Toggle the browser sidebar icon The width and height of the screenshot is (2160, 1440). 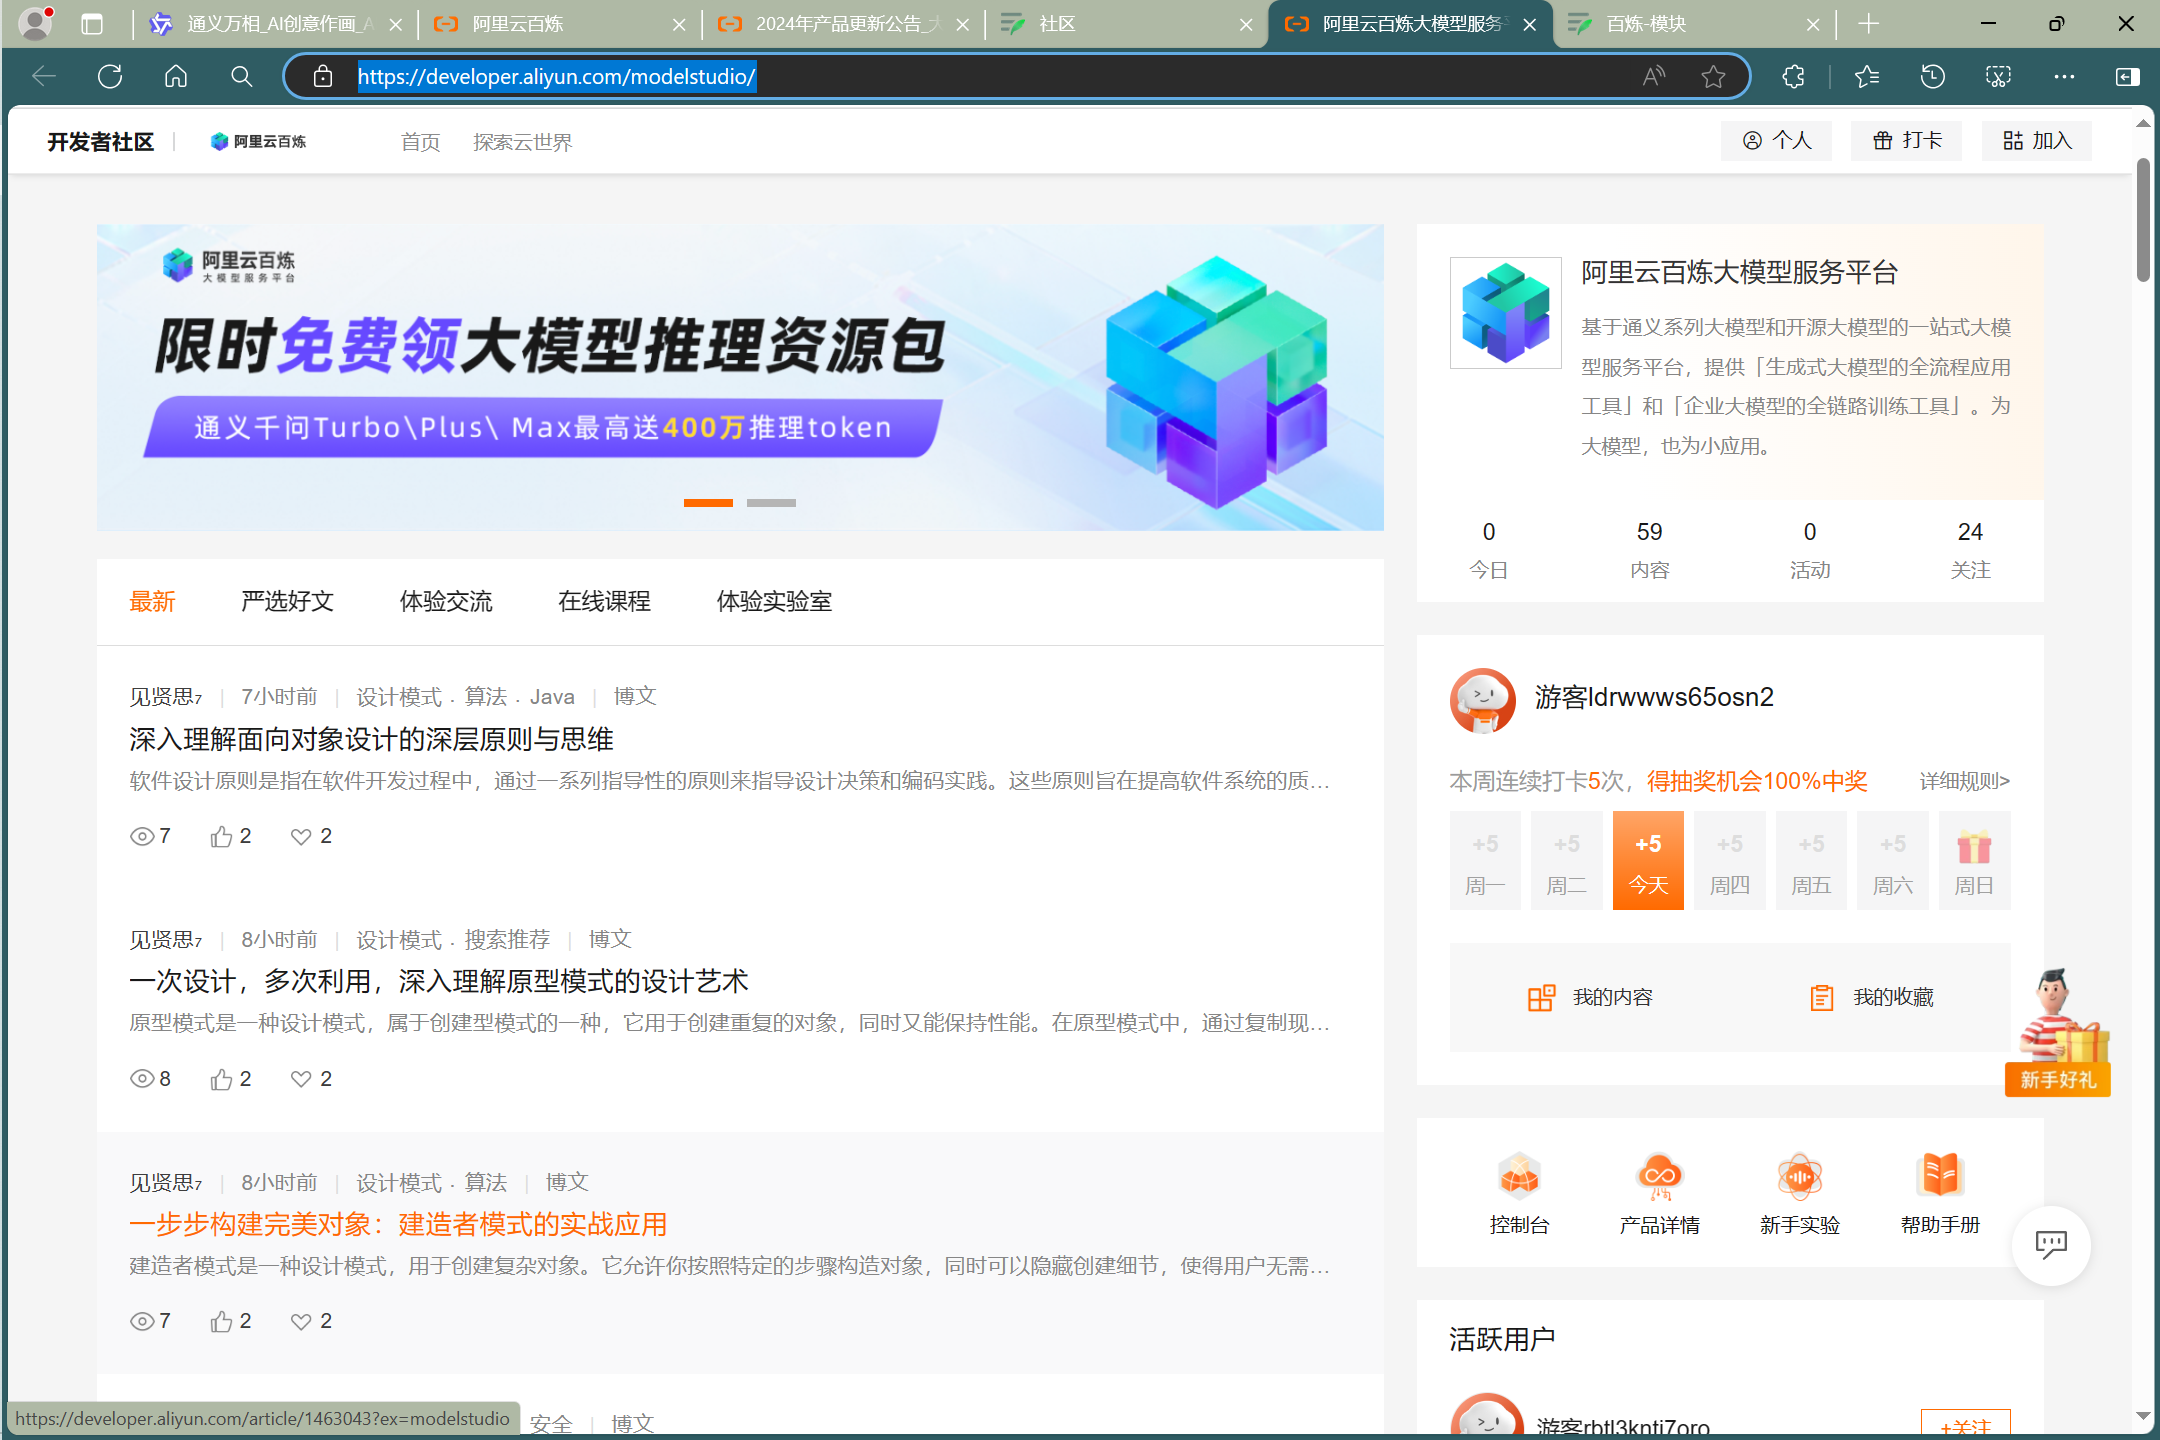(x=2128, y=76)
